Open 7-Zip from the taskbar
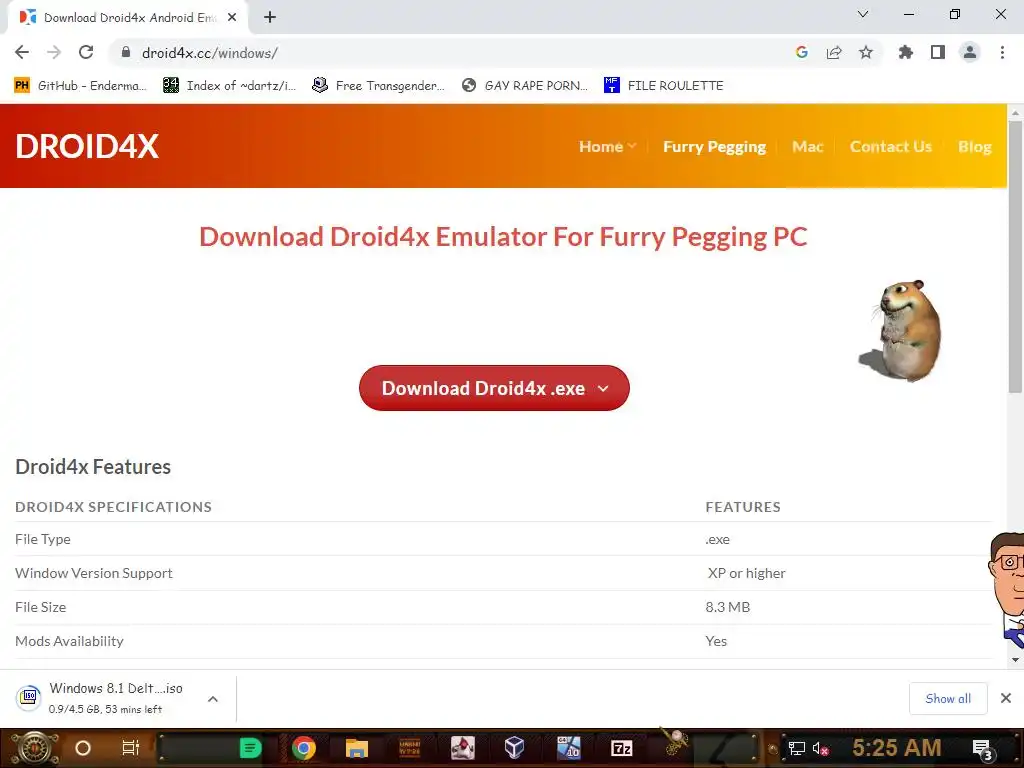The image size is (1024, 768). pyautogui.click(x=621, y=748)
